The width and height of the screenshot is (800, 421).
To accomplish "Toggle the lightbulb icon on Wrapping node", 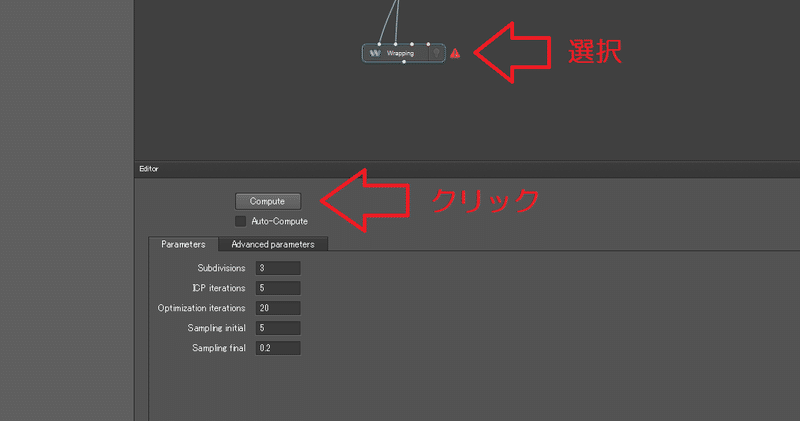I will coord(436,53).
